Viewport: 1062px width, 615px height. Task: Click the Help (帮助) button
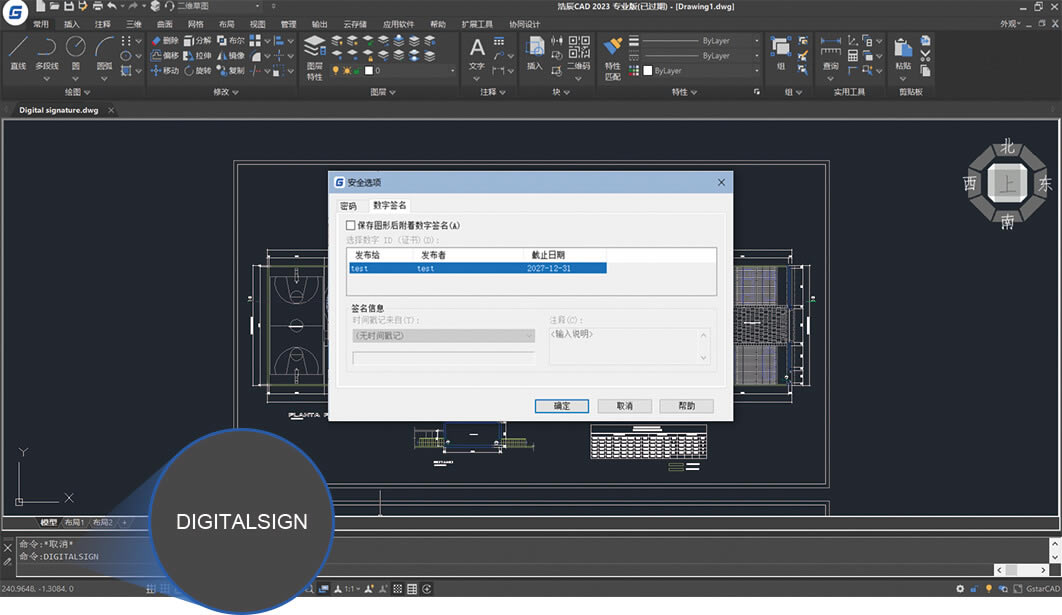pyautogui.click(x=684, y=406)
